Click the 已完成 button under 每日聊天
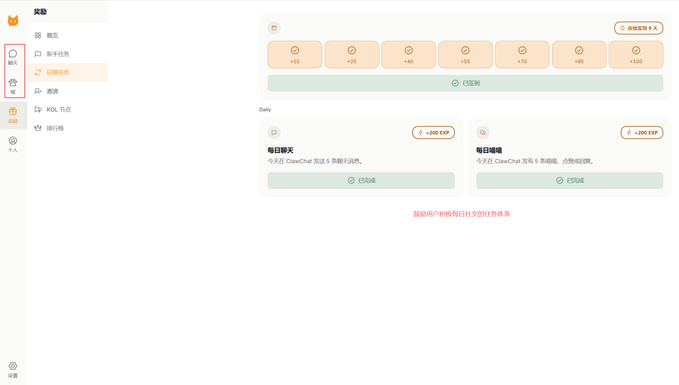The width and height of the screenshot is (679, 385). coord(361,181)
